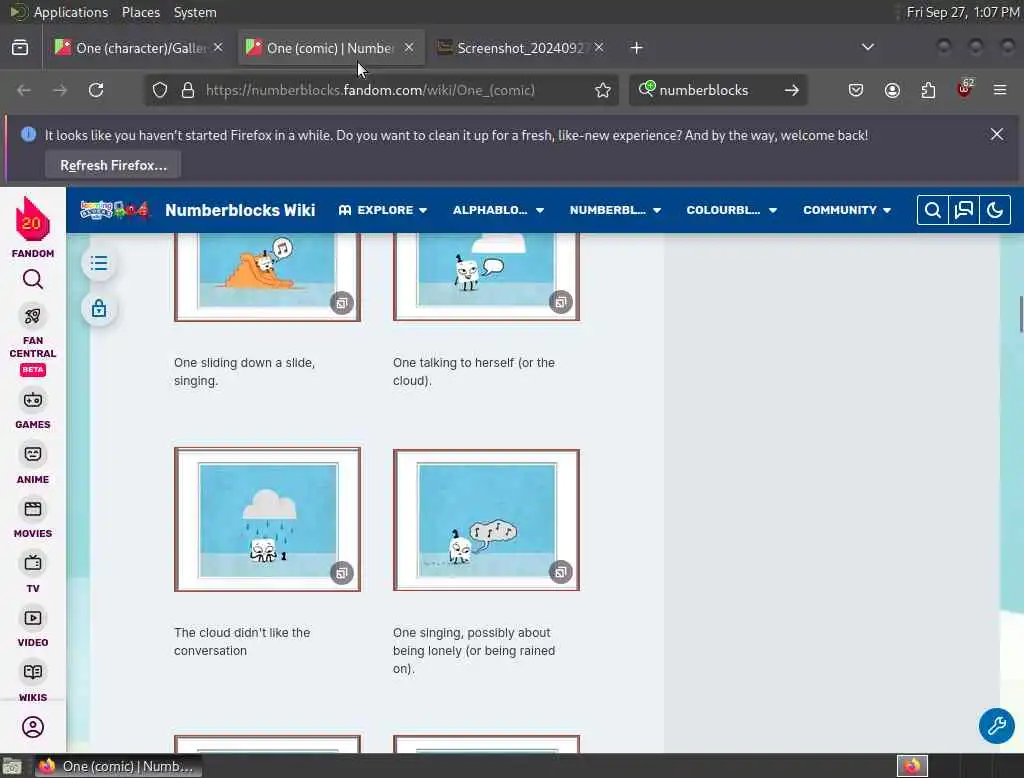Reload the current page
This screenshot has height=778, width=1024.
point(96,90)
